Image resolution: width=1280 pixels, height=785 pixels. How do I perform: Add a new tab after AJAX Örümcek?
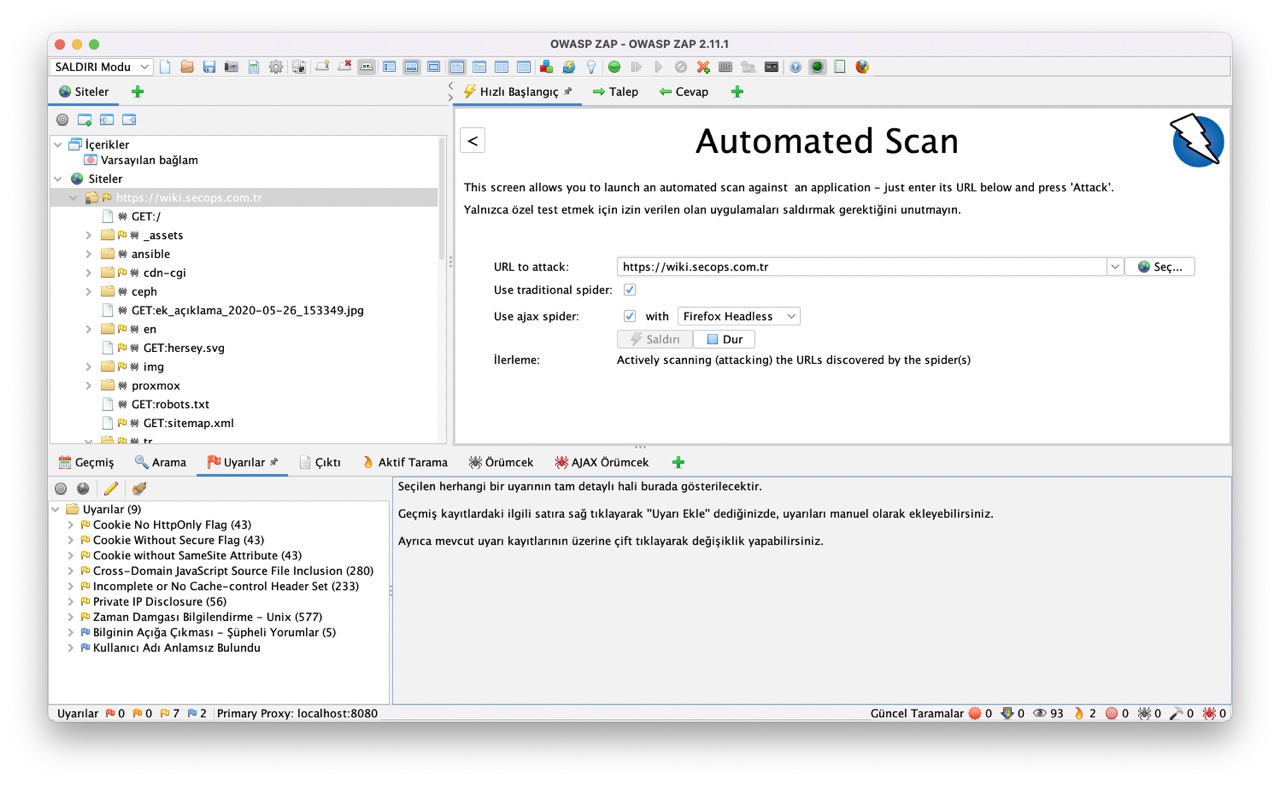678,462
